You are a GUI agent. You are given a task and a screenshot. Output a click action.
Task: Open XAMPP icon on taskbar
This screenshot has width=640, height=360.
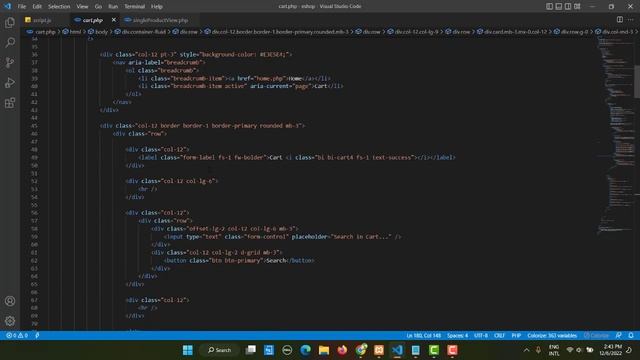[379, 350]
